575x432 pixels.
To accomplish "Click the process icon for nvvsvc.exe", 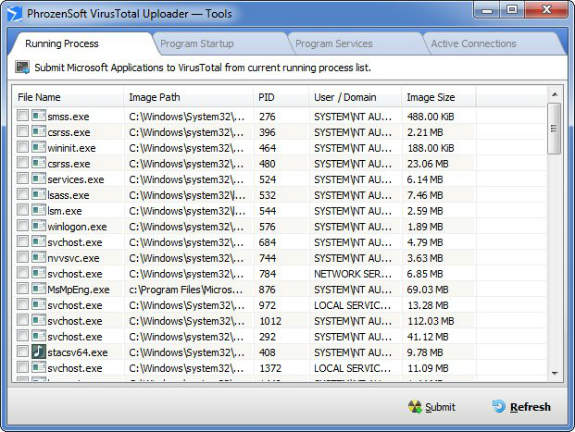I will [39, 257].
